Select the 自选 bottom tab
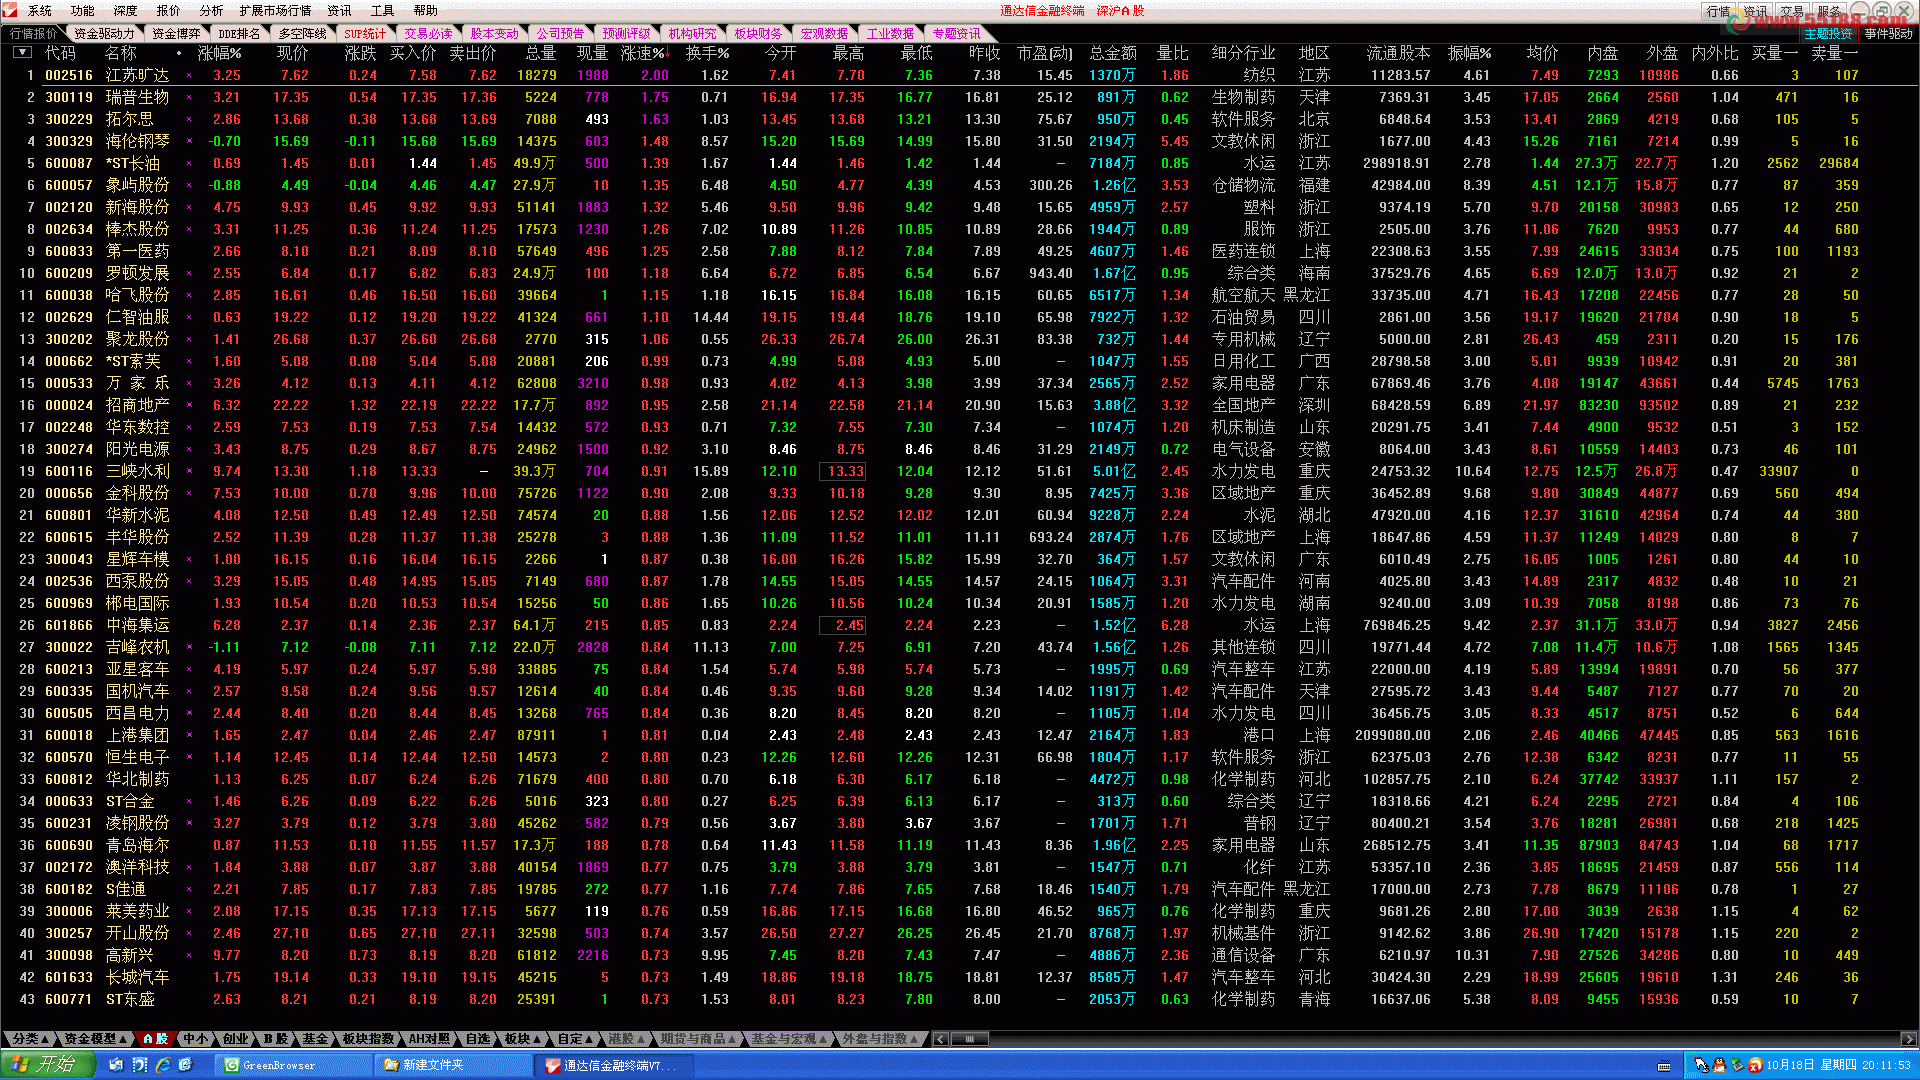The width and height of the screenshot is (1920, 1080). pyautogui.click(x=478, y=1039)
